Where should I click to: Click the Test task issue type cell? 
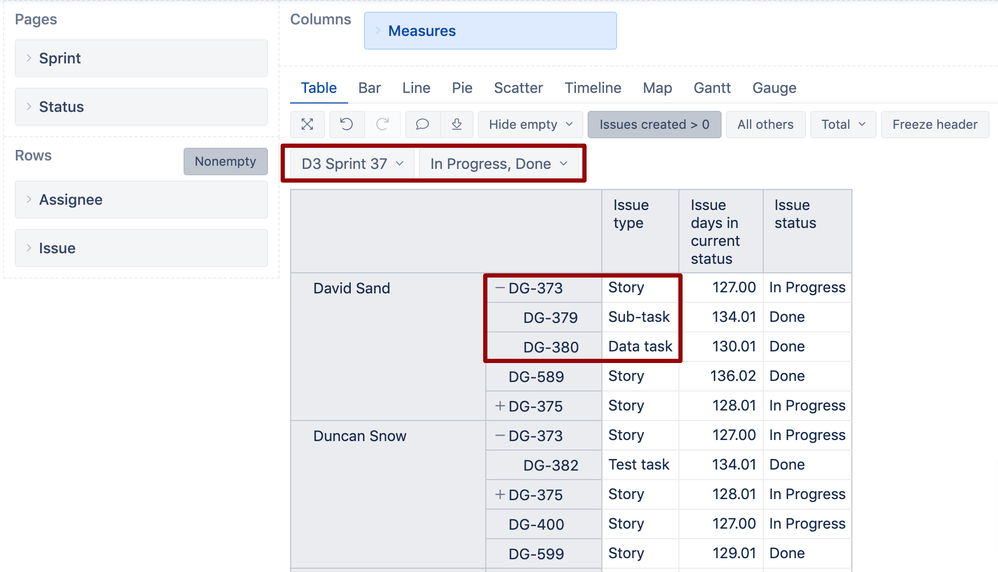tap(638, 464)
